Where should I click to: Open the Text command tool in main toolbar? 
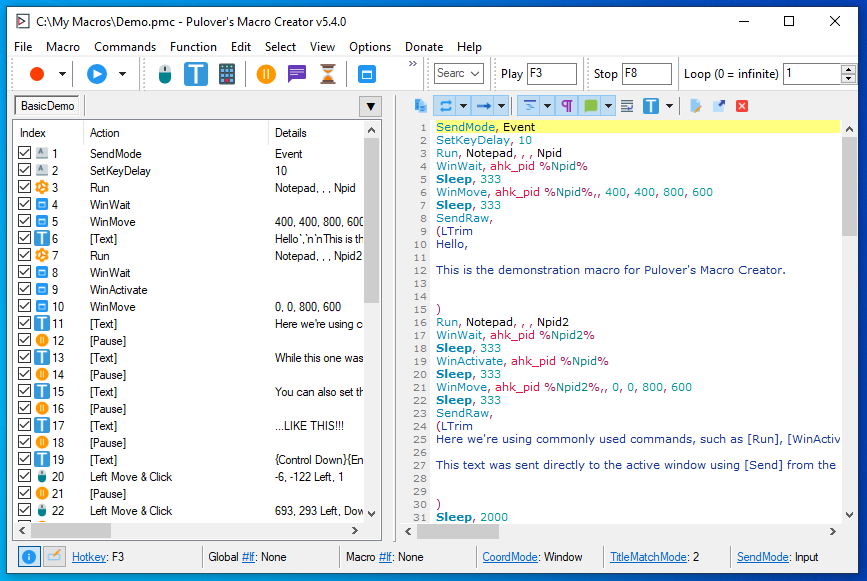[196, 74]
